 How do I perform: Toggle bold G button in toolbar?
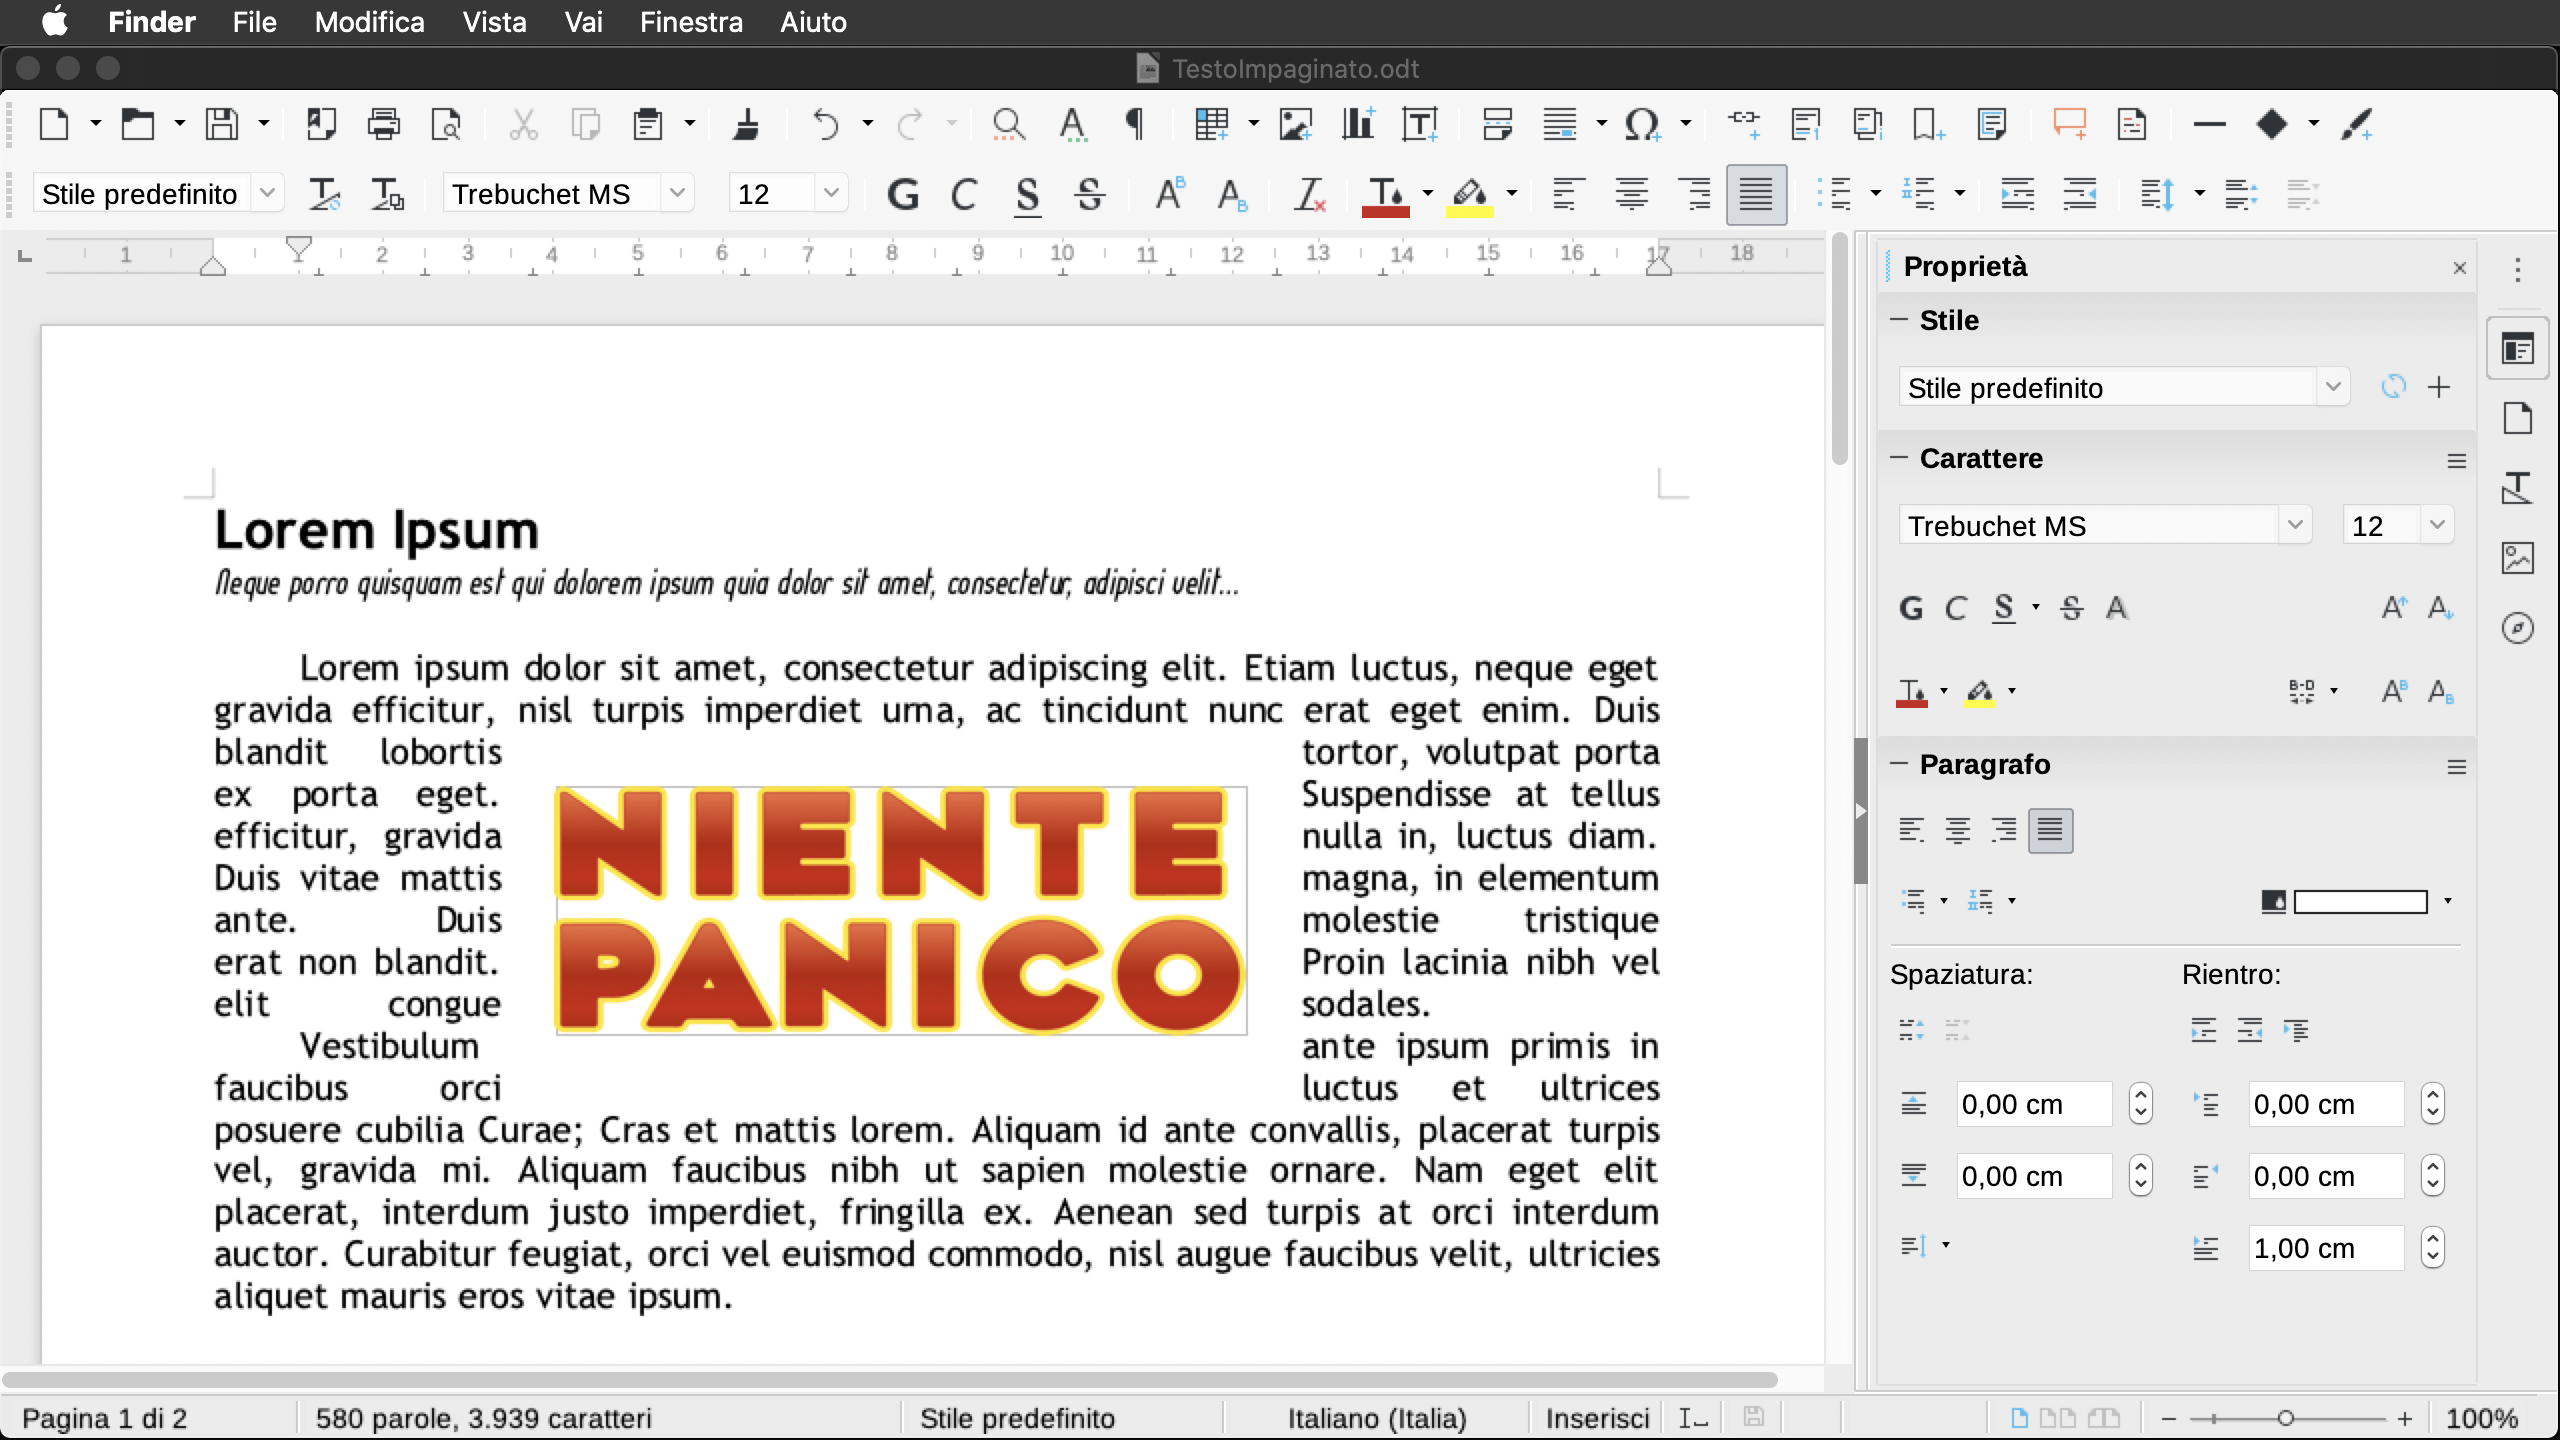(x=902, y=194)
